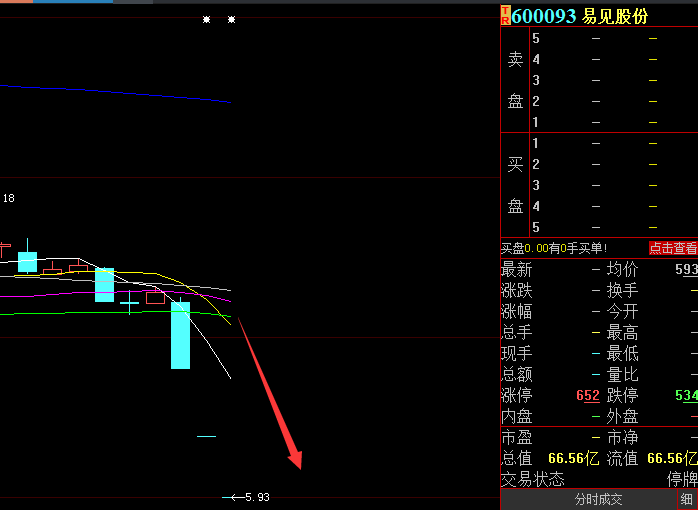Click the 买盘0.00有0手买单! notice text
This screenshot has width=698, height=510.
[x=554, y=248]
